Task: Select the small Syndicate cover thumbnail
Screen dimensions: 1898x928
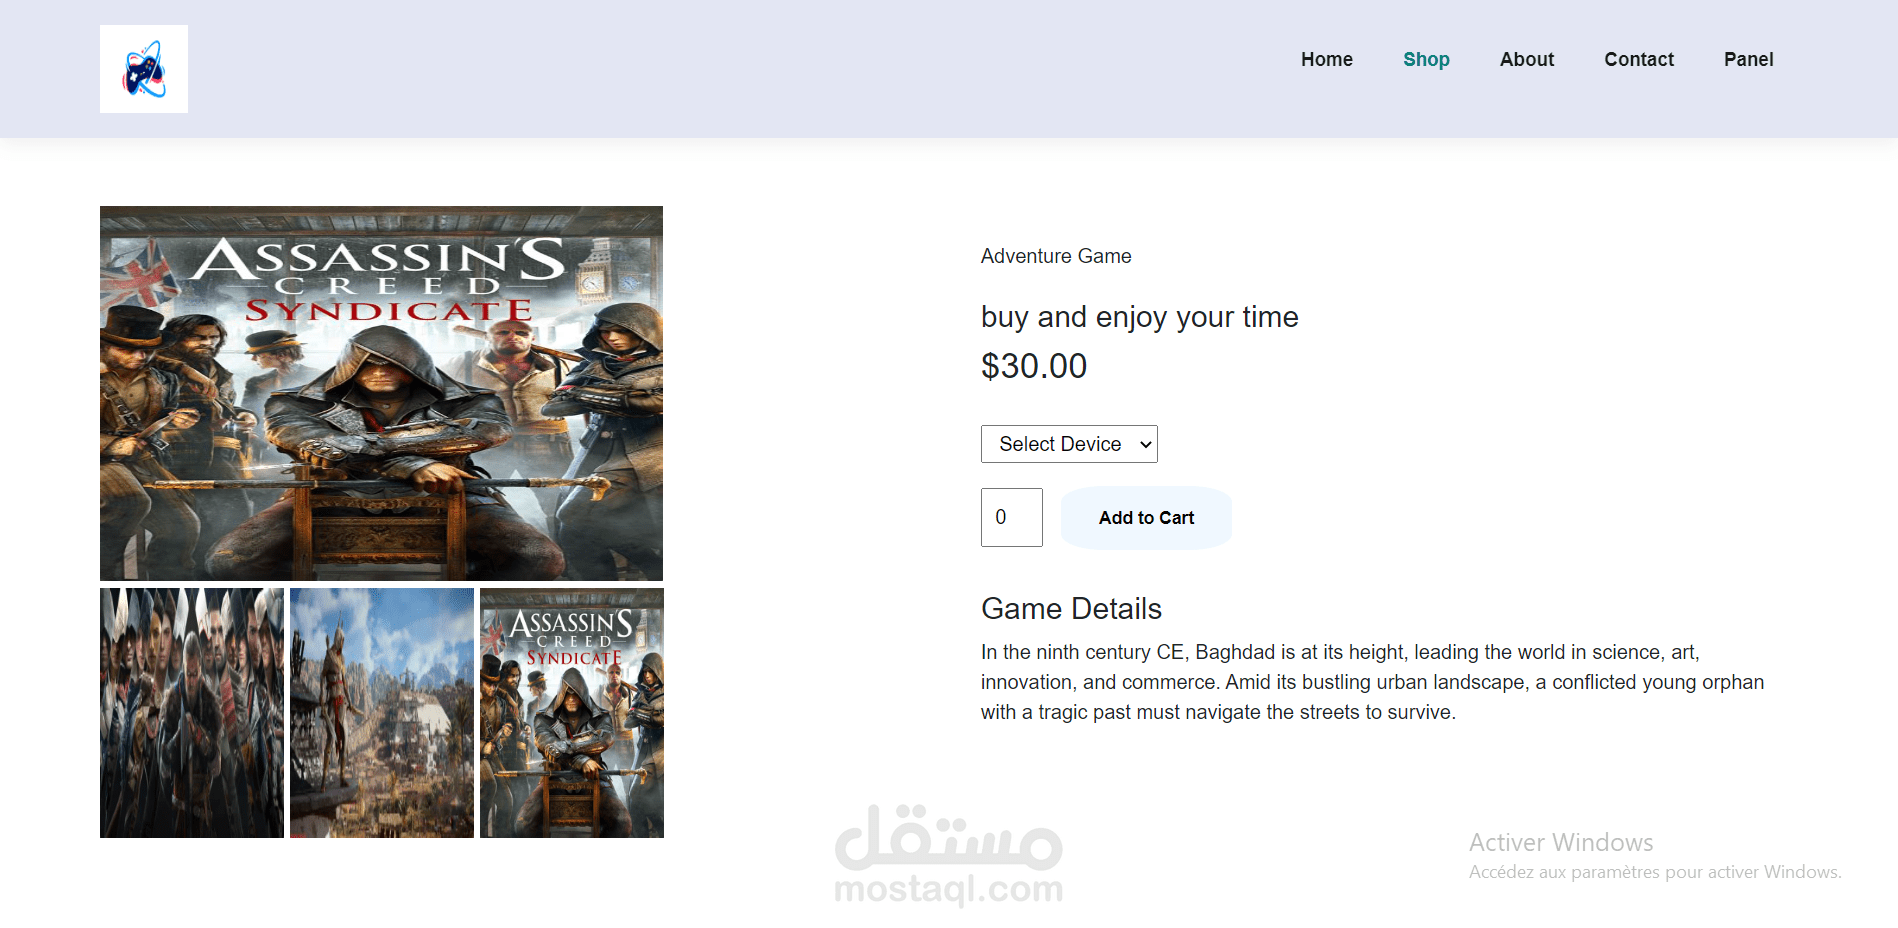Action: (x=572, y=713)
